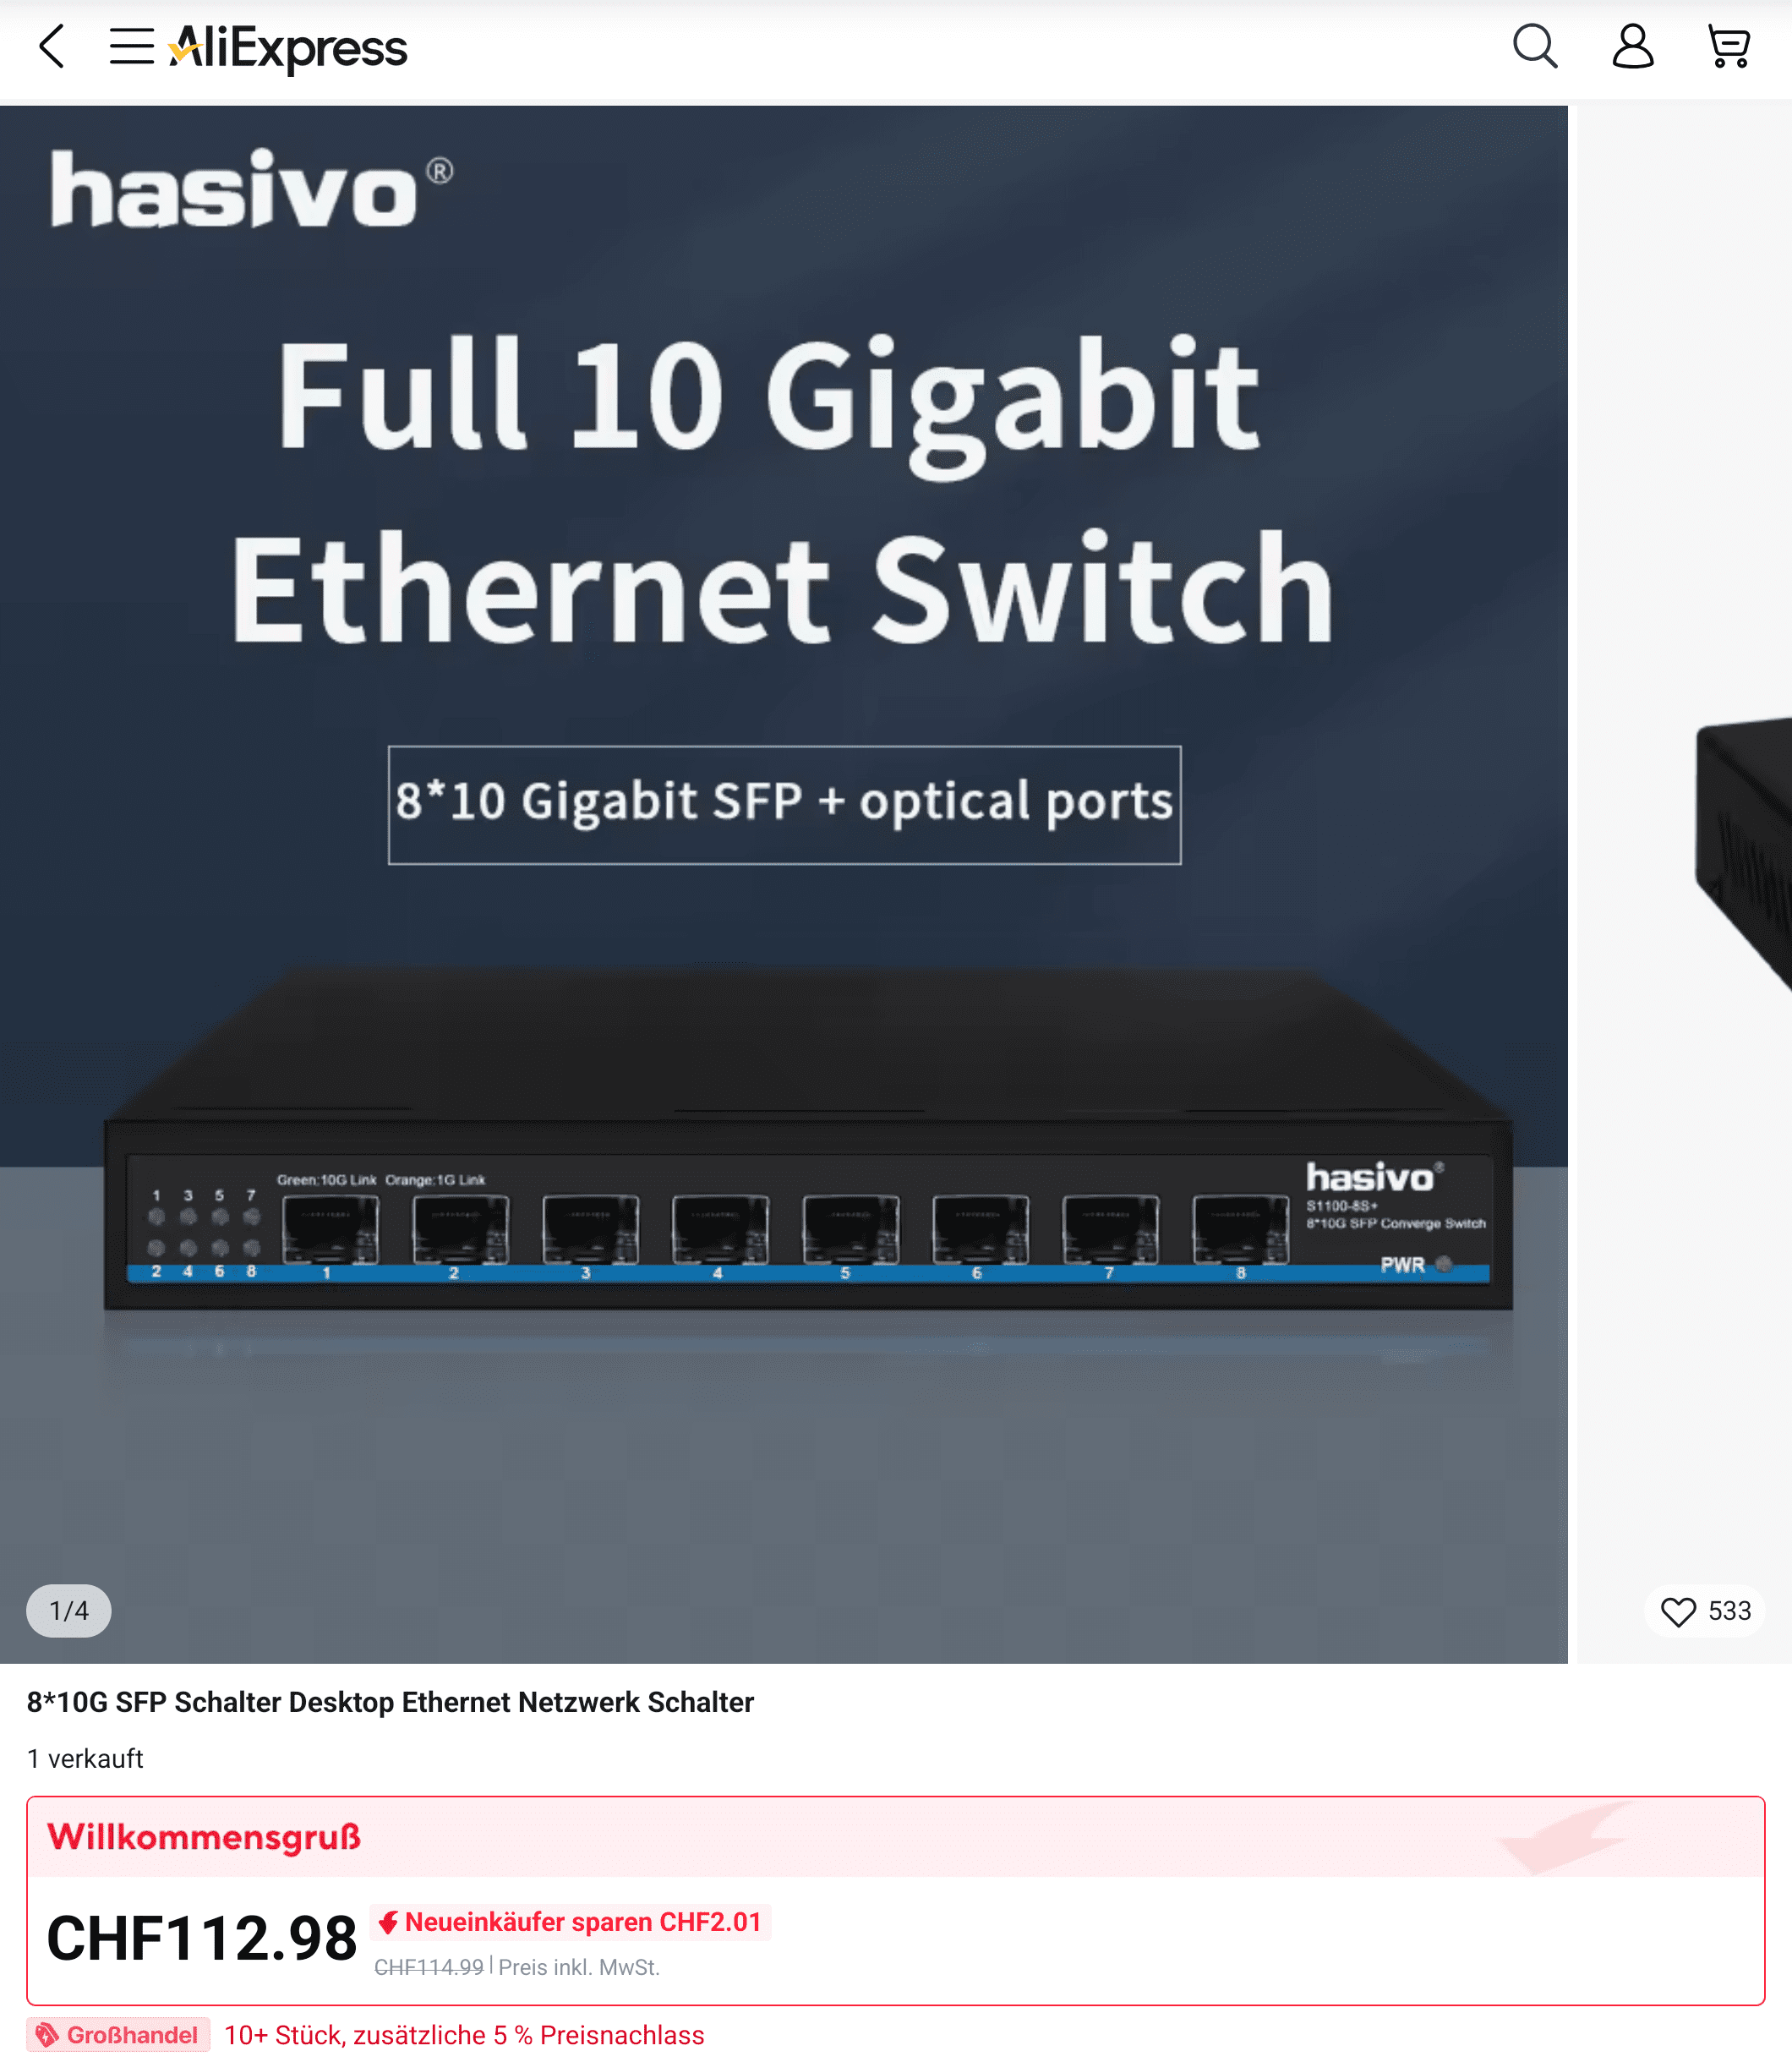Open the account profile icon
This screenshot has height=2062, width=1792.
pos(1632,47)
